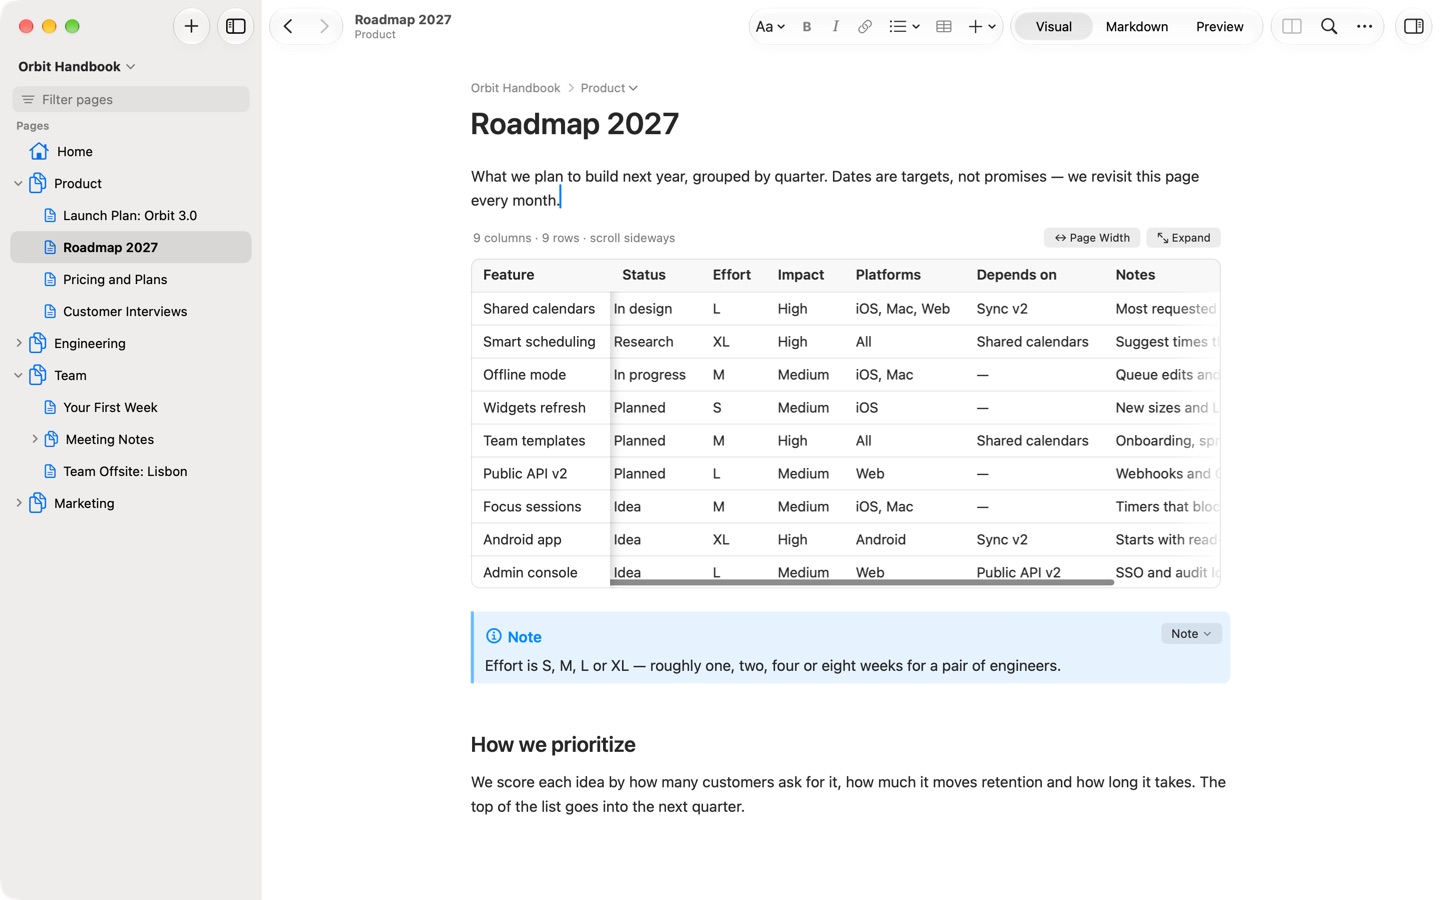Expand the table to full view

tap(1184, 238)
